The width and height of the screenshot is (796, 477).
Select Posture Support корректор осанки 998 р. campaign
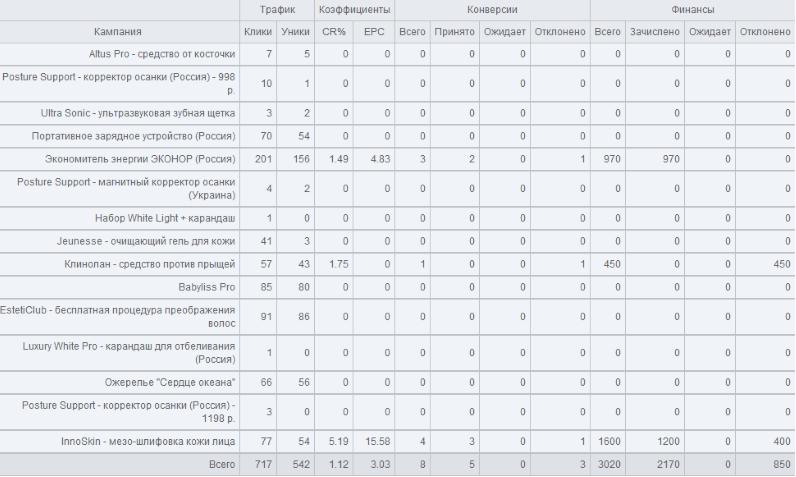[119, 84]
